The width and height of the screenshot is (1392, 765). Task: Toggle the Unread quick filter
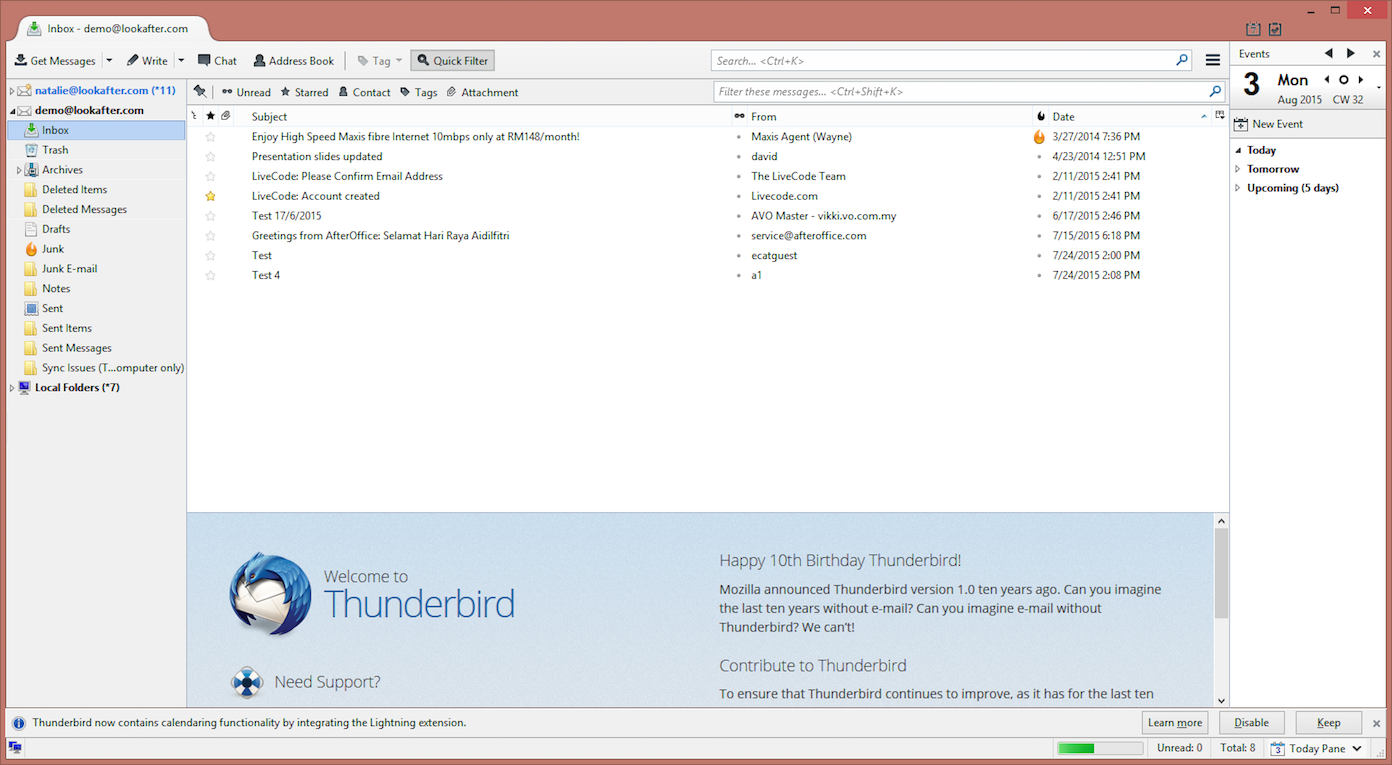coord(246,92)
